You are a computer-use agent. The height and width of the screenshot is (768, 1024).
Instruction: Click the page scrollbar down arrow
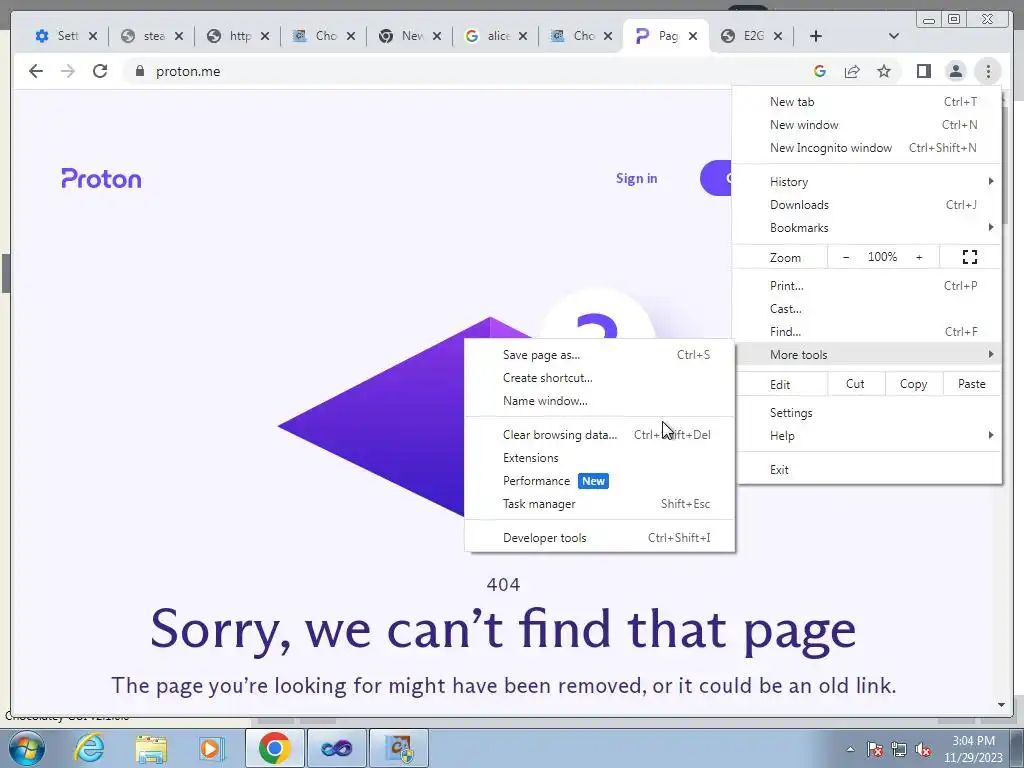1001,705
